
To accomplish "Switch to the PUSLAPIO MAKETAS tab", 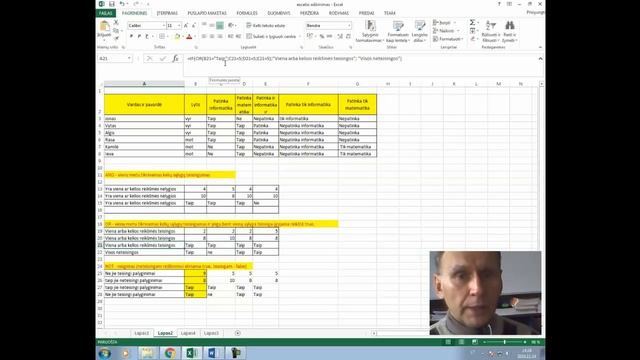I will tap(207, 13).
